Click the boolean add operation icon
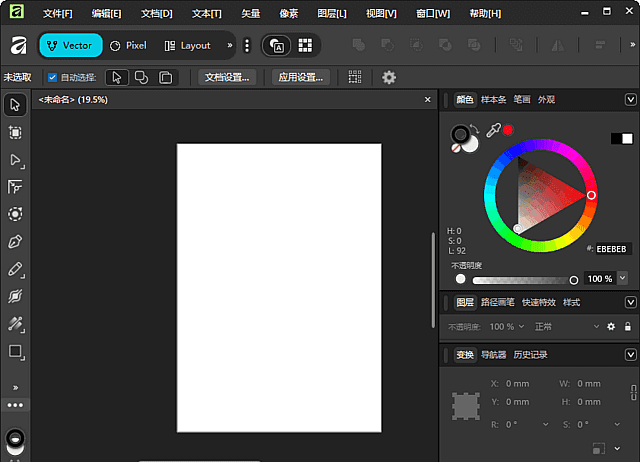 [359, 45]
